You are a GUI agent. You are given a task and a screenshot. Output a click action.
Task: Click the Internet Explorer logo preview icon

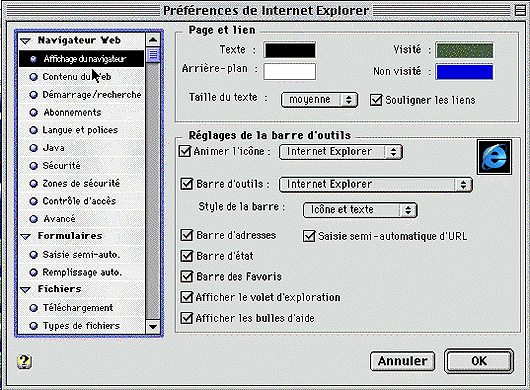pyautogui.click(x=494, y=157)
